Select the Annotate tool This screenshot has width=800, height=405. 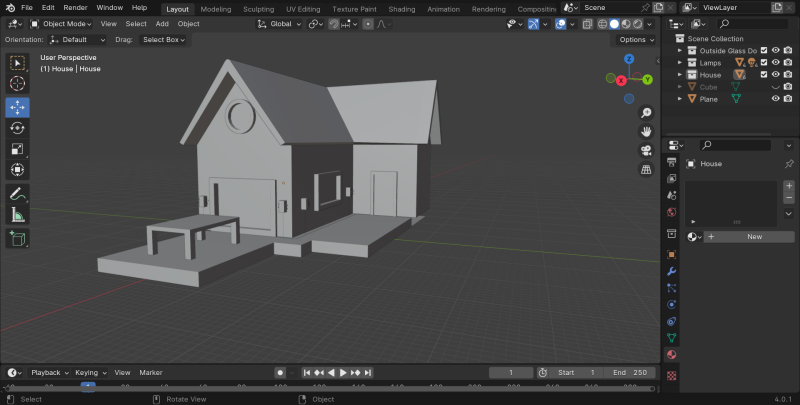point(17,194)
